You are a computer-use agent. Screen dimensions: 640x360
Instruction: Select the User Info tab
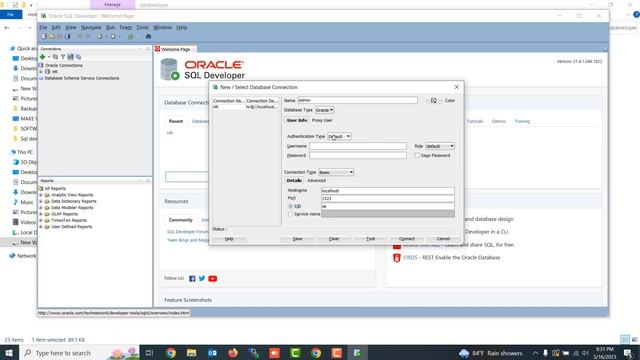[x=297, y=120]
